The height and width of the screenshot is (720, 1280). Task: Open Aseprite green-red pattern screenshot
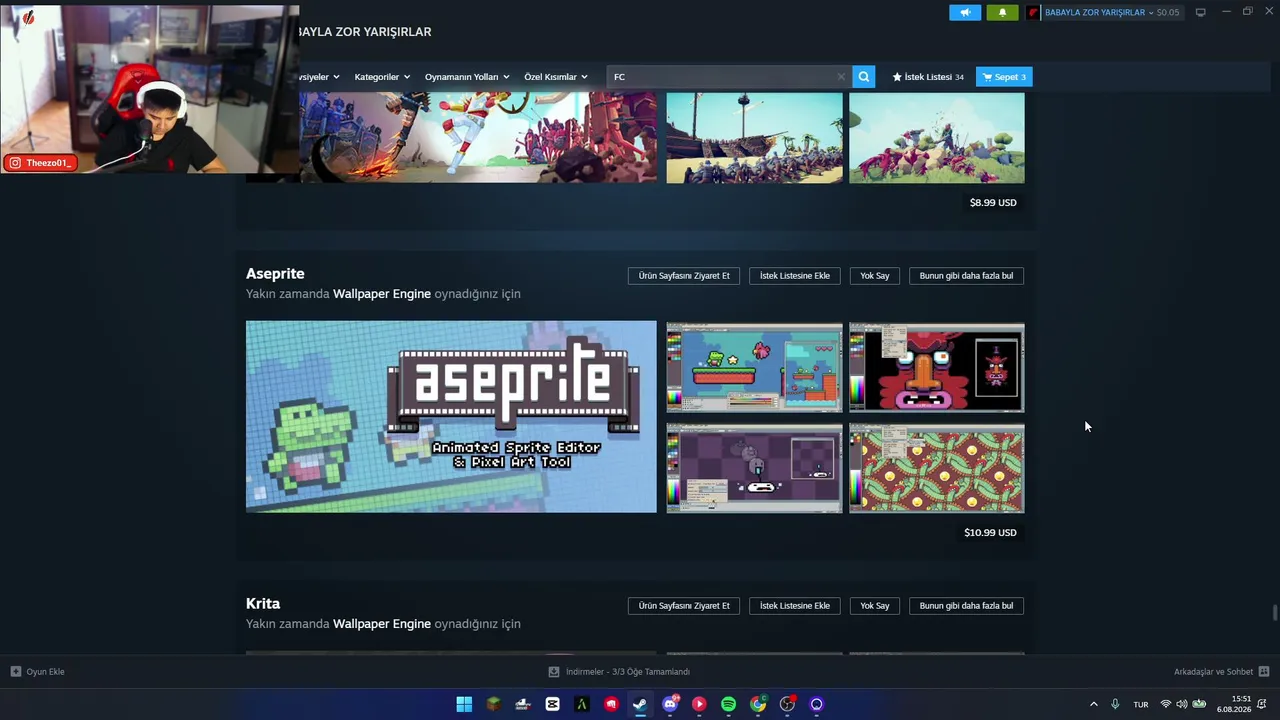click(937, 468)
